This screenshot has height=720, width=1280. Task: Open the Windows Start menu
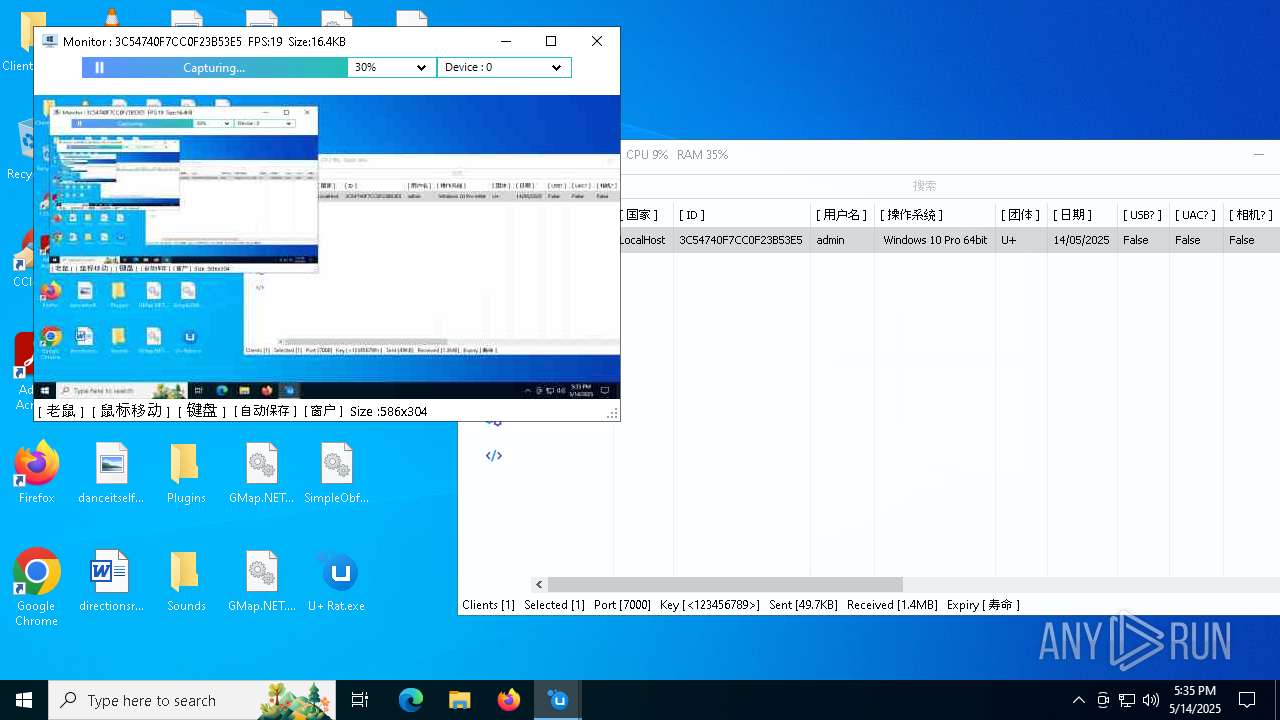pos(24,700)
